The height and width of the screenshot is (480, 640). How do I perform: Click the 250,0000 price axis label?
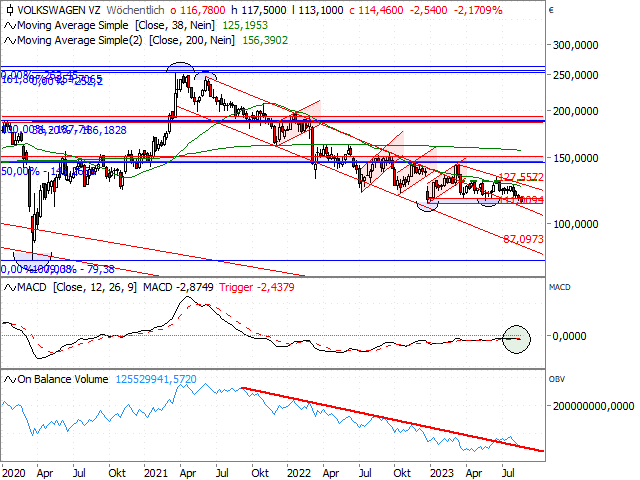click(576, 75)
